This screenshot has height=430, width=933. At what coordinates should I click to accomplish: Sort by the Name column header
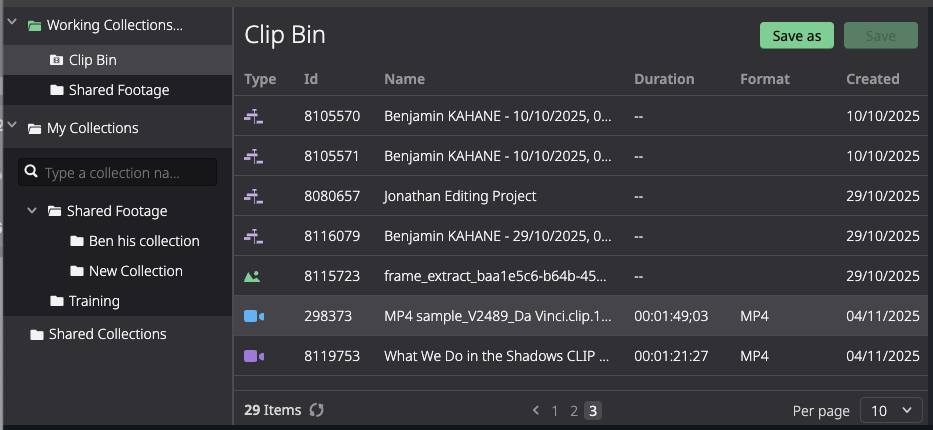[404, 79]
